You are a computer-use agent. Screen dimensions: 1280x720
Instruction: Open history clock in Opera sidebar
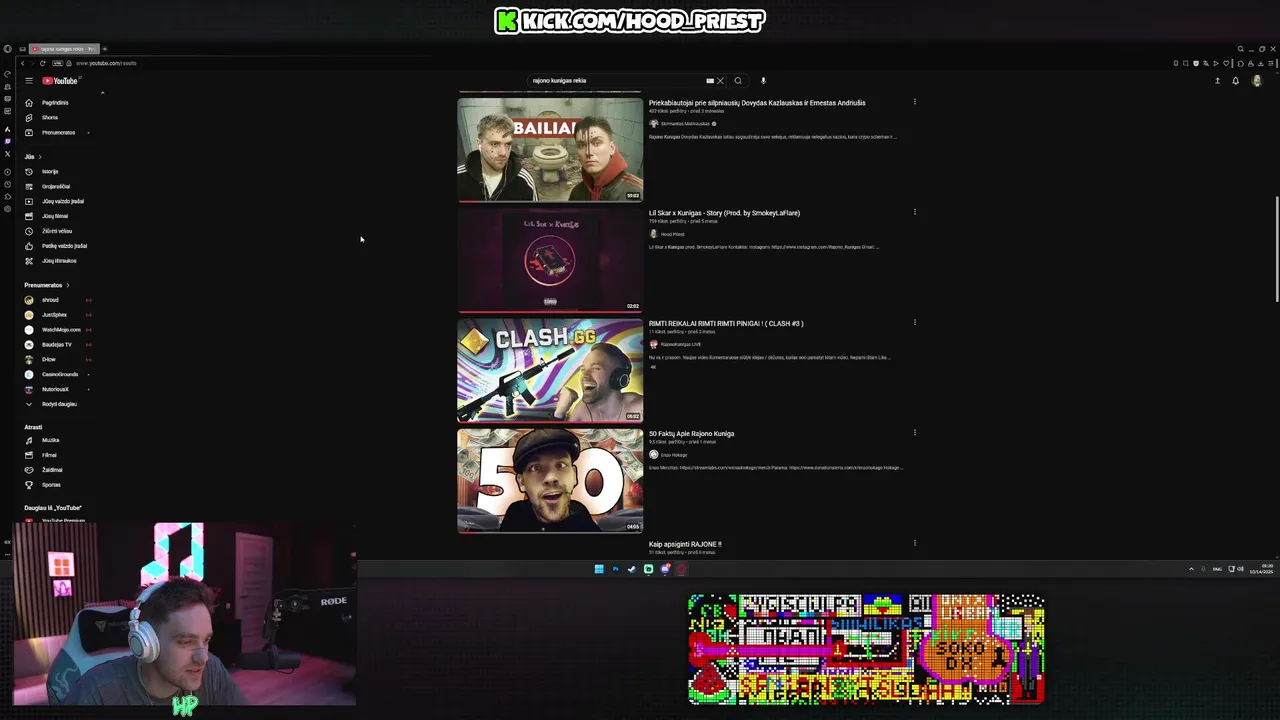(x=8, y=184)
